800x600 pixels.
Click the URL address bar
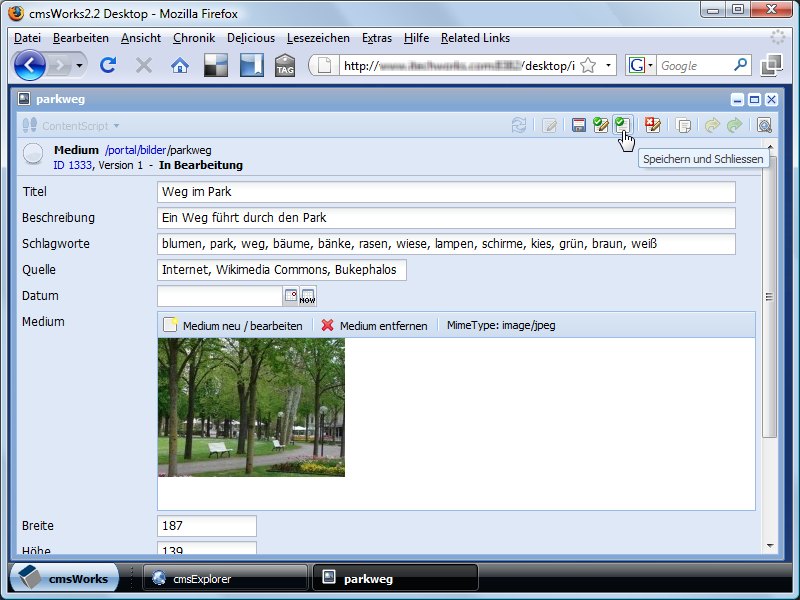tap(459, 66)
